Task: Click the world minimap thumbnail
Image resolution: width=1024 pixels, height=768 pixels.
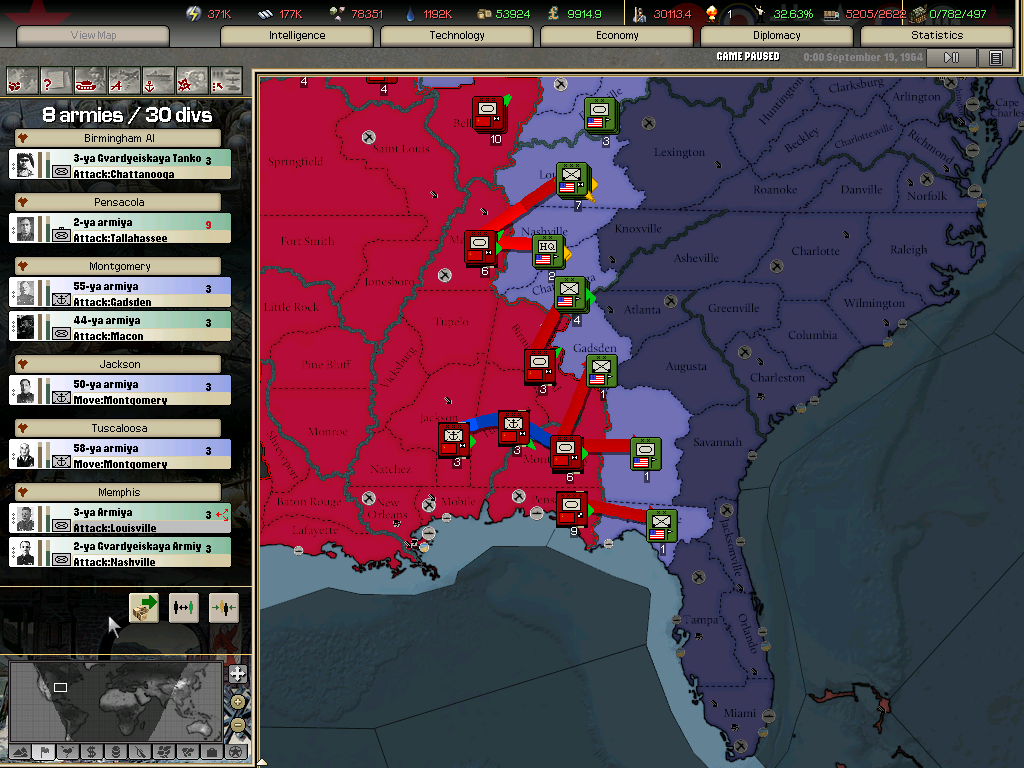Action: coord(115,698)
